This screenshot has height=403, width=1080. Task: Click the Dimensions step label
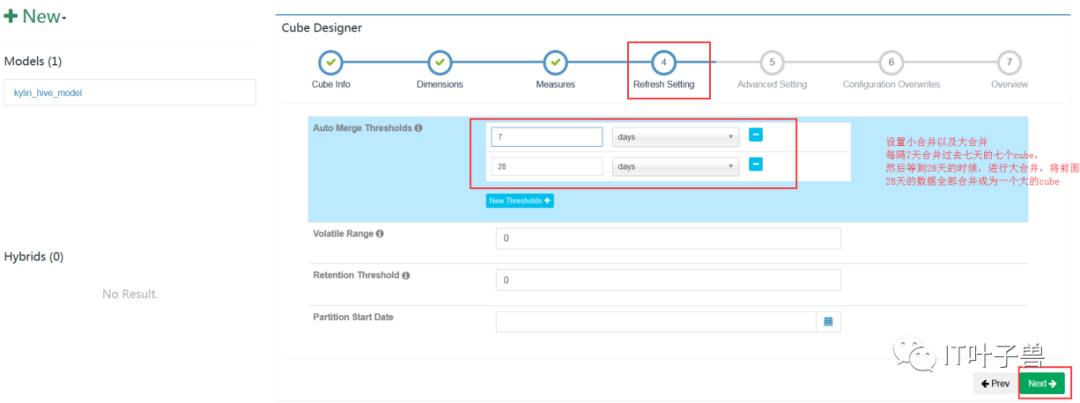[x=440, y=85]
